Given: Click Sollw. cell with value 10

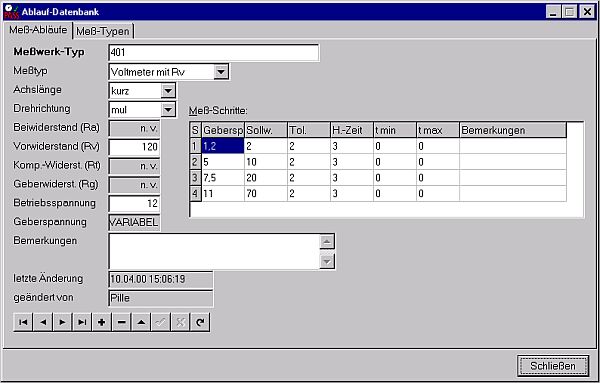Looking at the screenshot, I should click(266, 162).
